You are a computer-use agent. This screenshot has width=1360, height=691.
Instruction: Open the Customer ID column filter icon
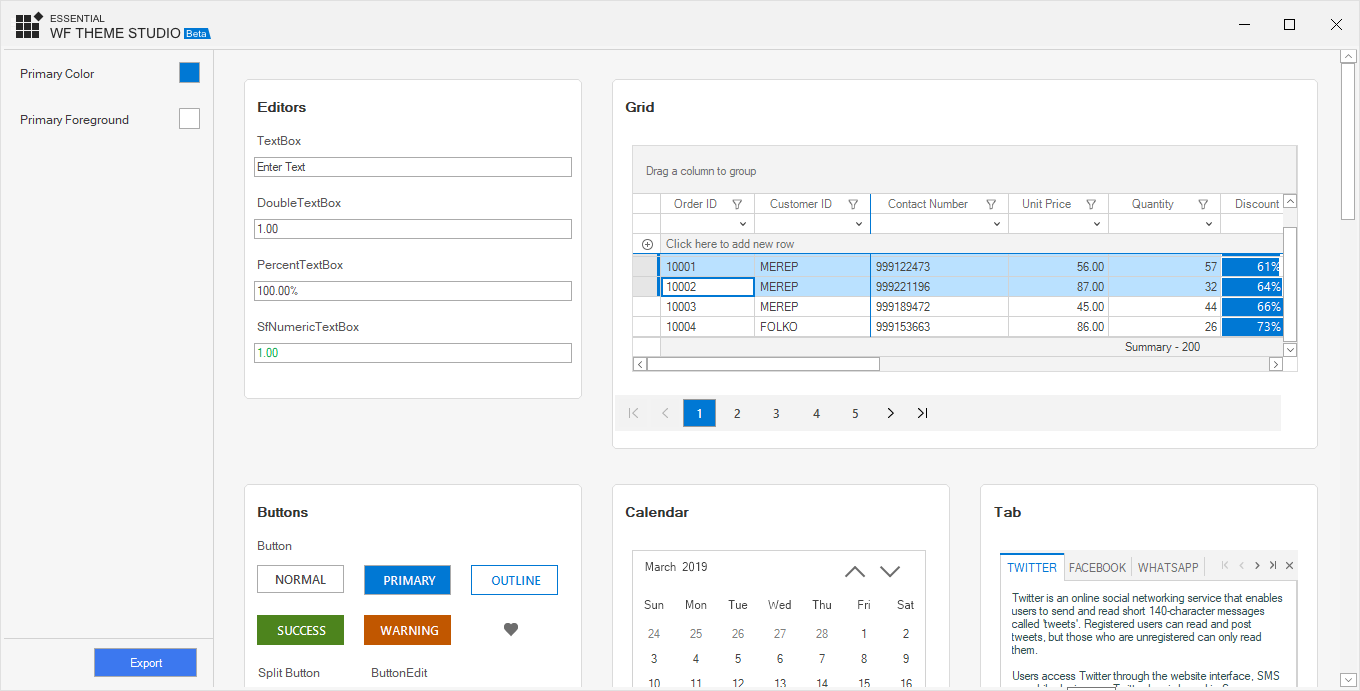coord(853,204)
